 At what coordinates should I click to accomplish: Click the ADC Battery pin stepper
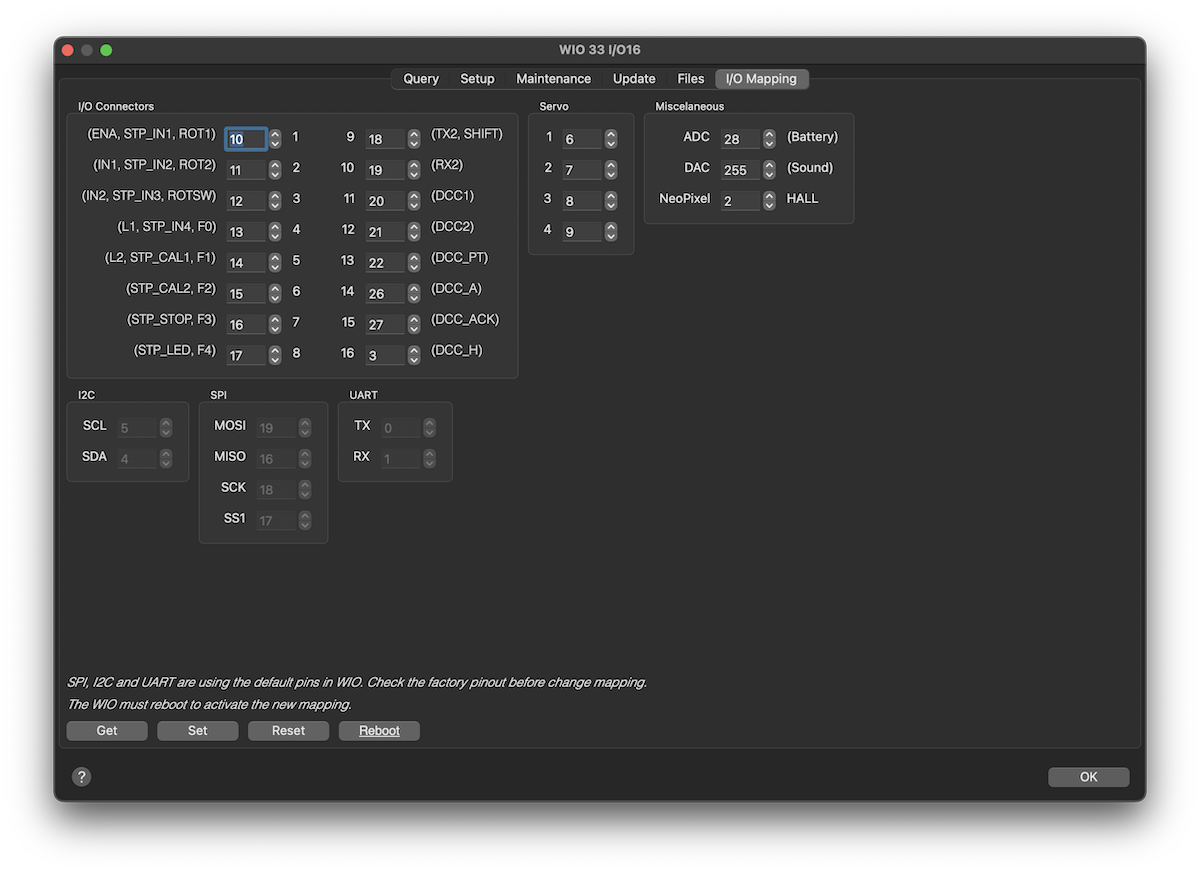(769, 138)
